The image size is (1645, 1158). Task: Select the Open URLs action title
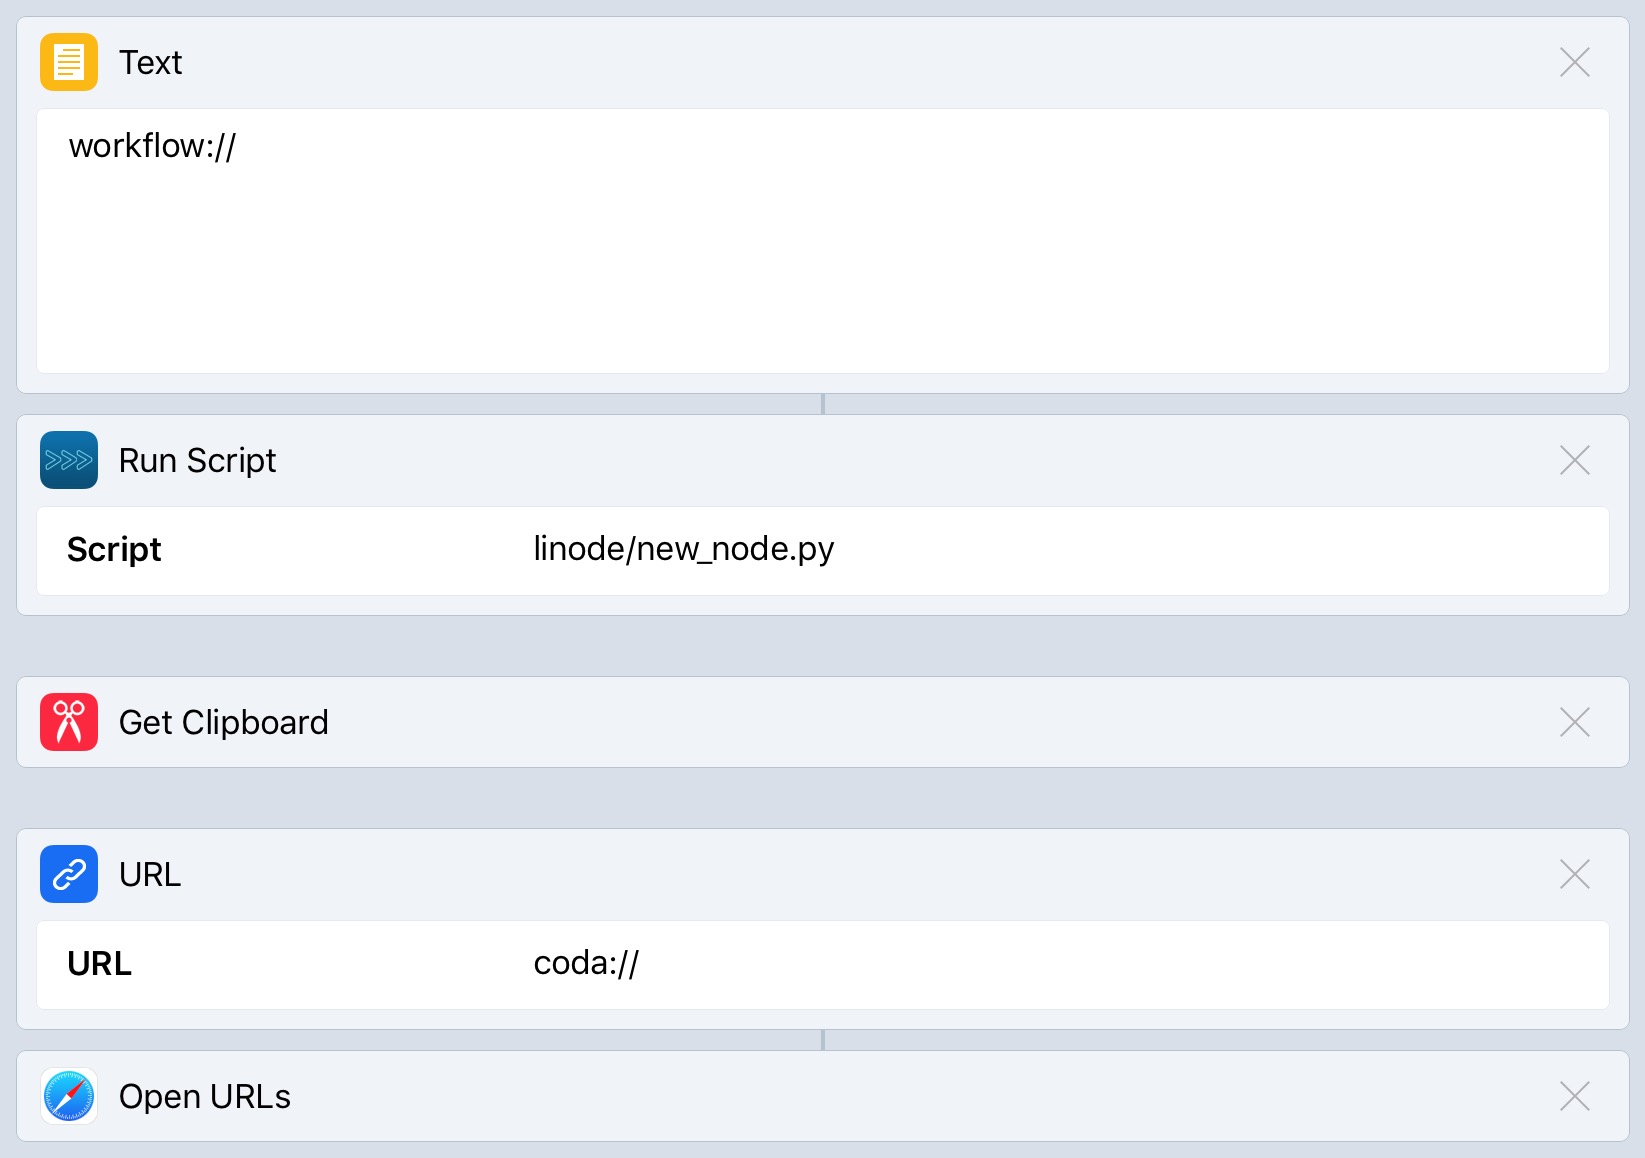(x=204, y=1096)
